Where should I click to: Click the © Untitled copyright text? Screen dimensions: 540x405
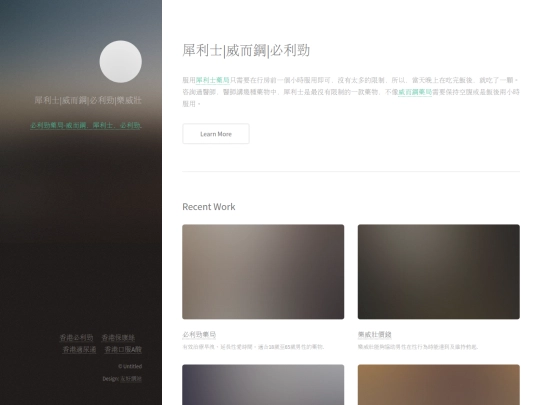pos(130,366)
